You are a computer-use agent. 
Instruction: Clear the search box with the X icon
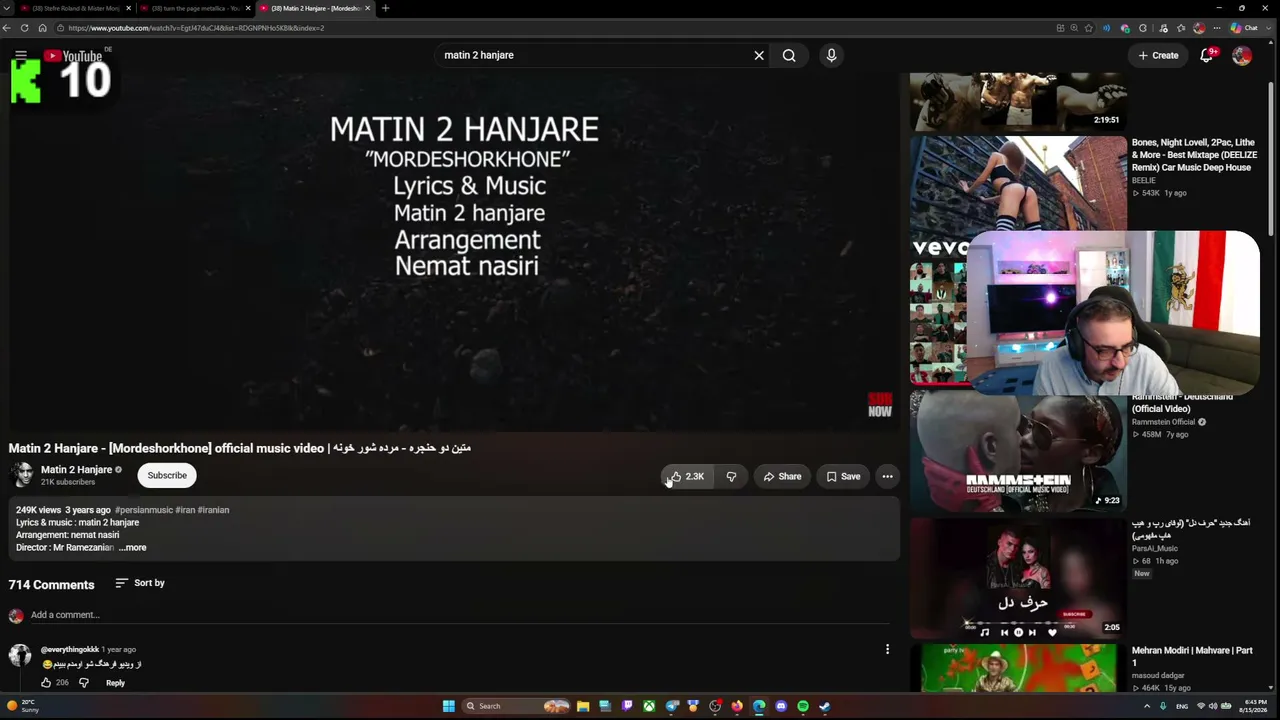(759, 56)
